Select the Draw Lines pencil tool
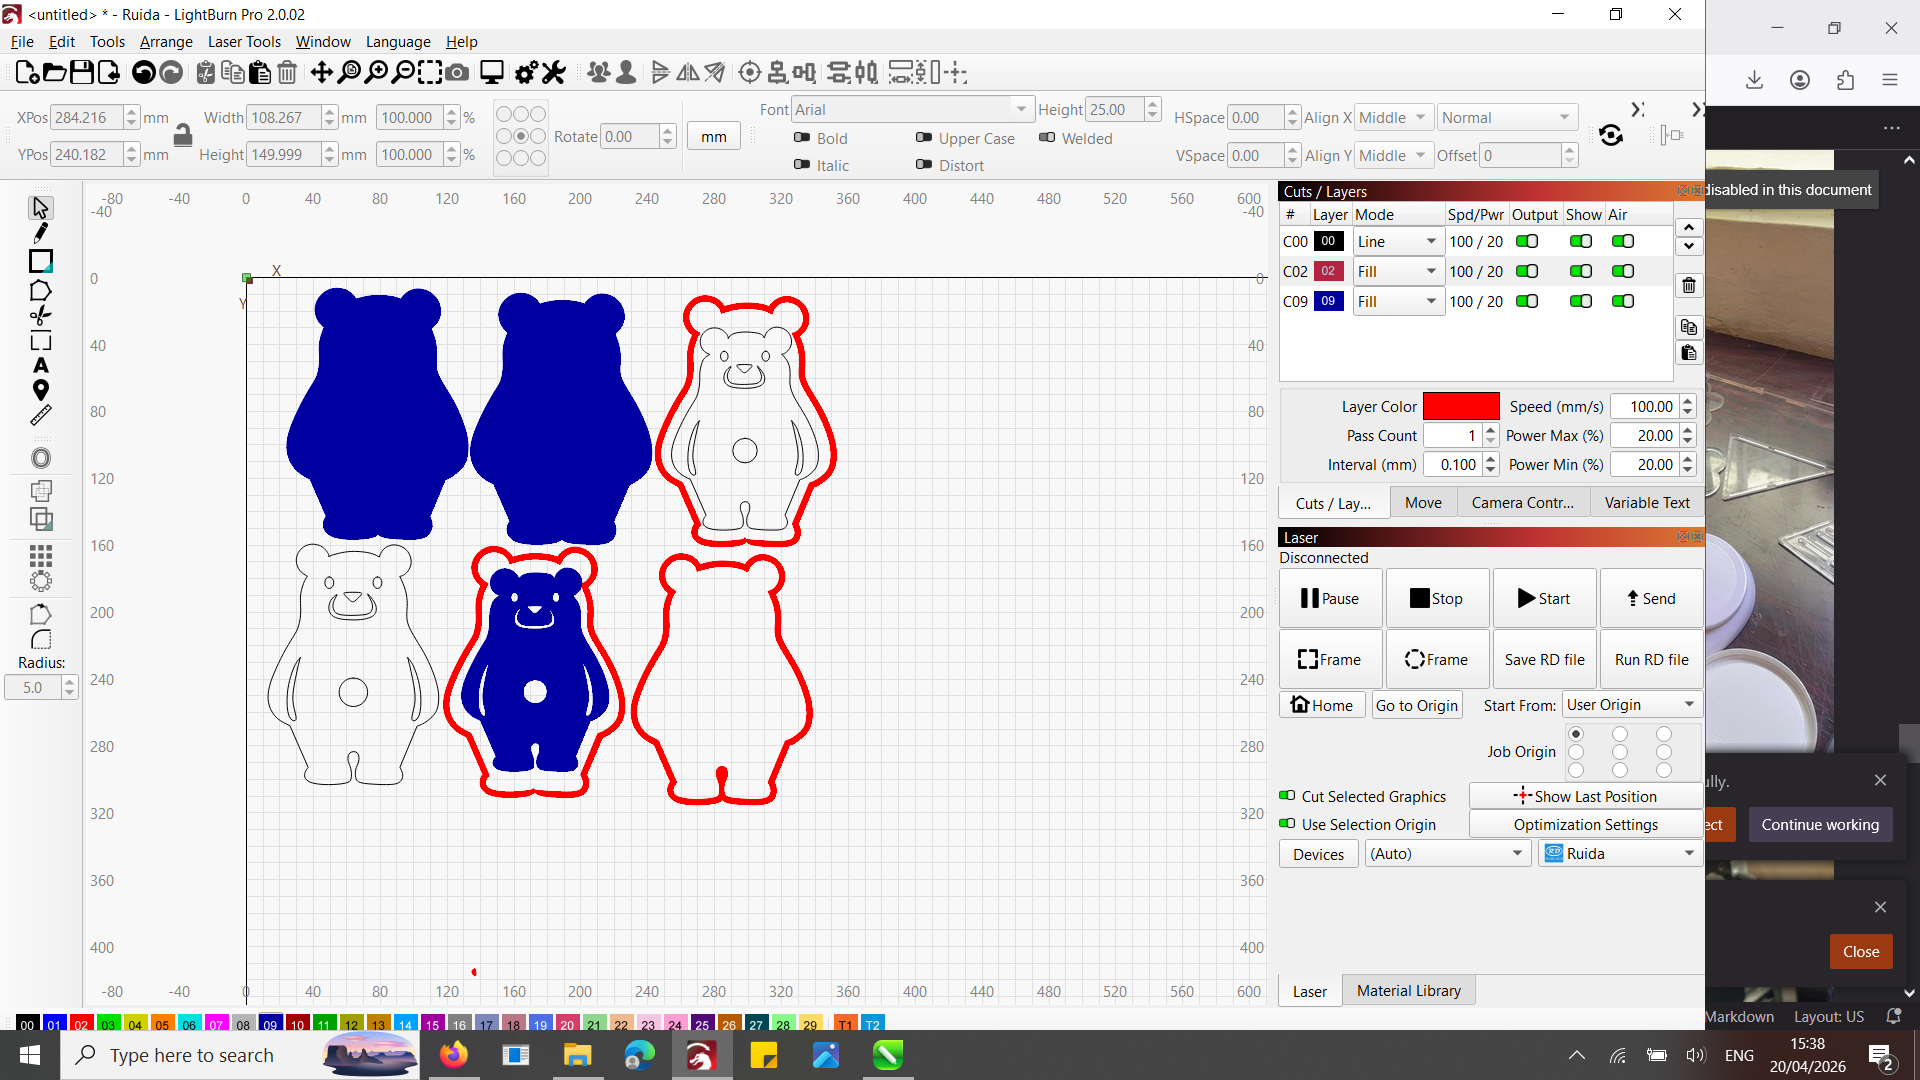Screen dimensions: 1920x1080 (x=40, y=233)
